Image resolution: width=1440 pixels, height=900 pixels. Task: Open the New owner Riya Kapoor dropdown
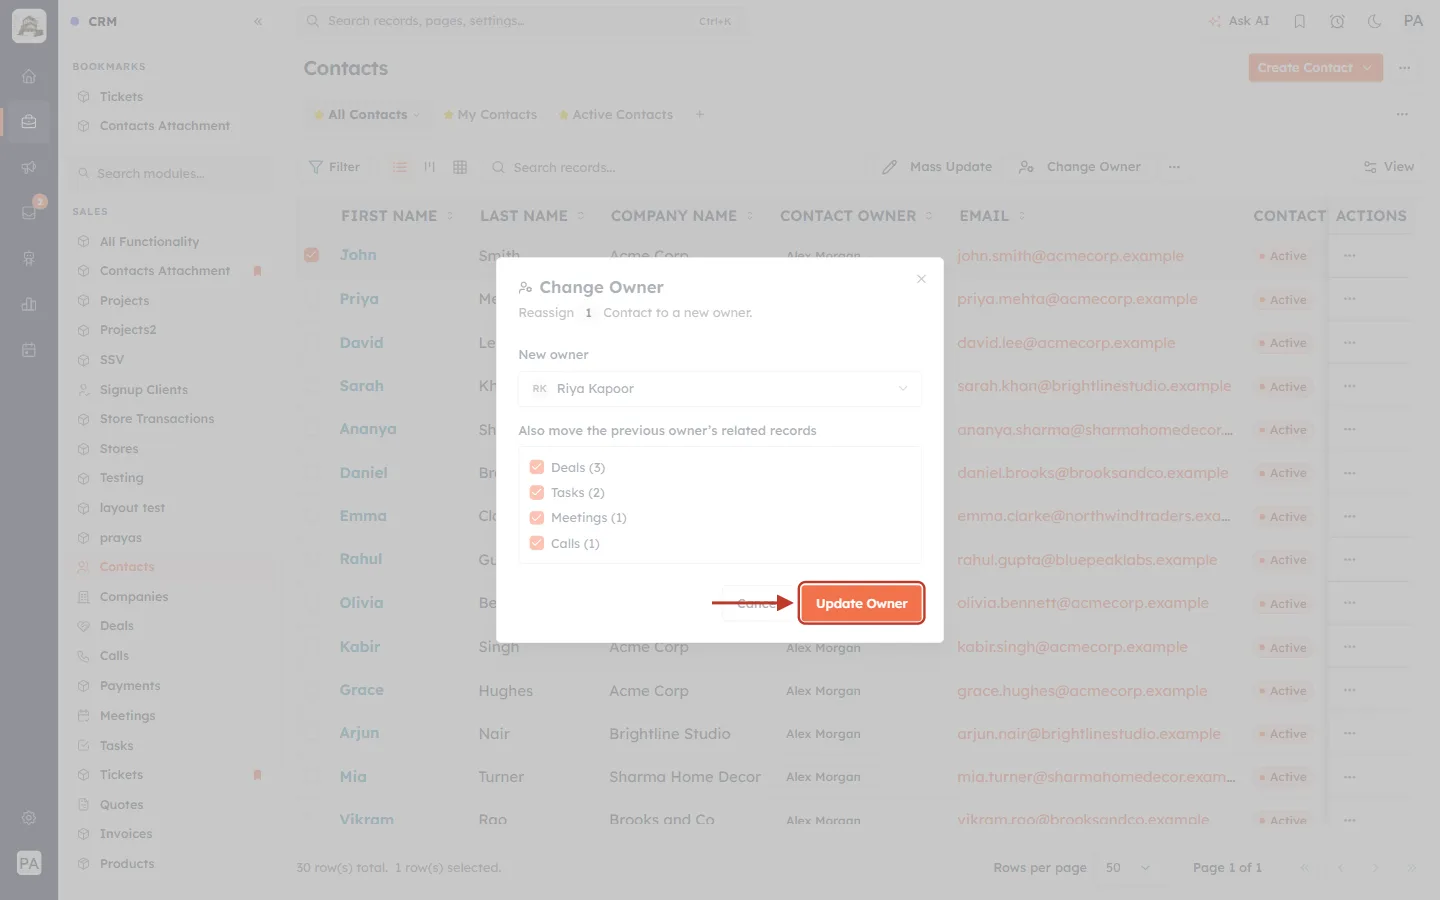(720, 389)
